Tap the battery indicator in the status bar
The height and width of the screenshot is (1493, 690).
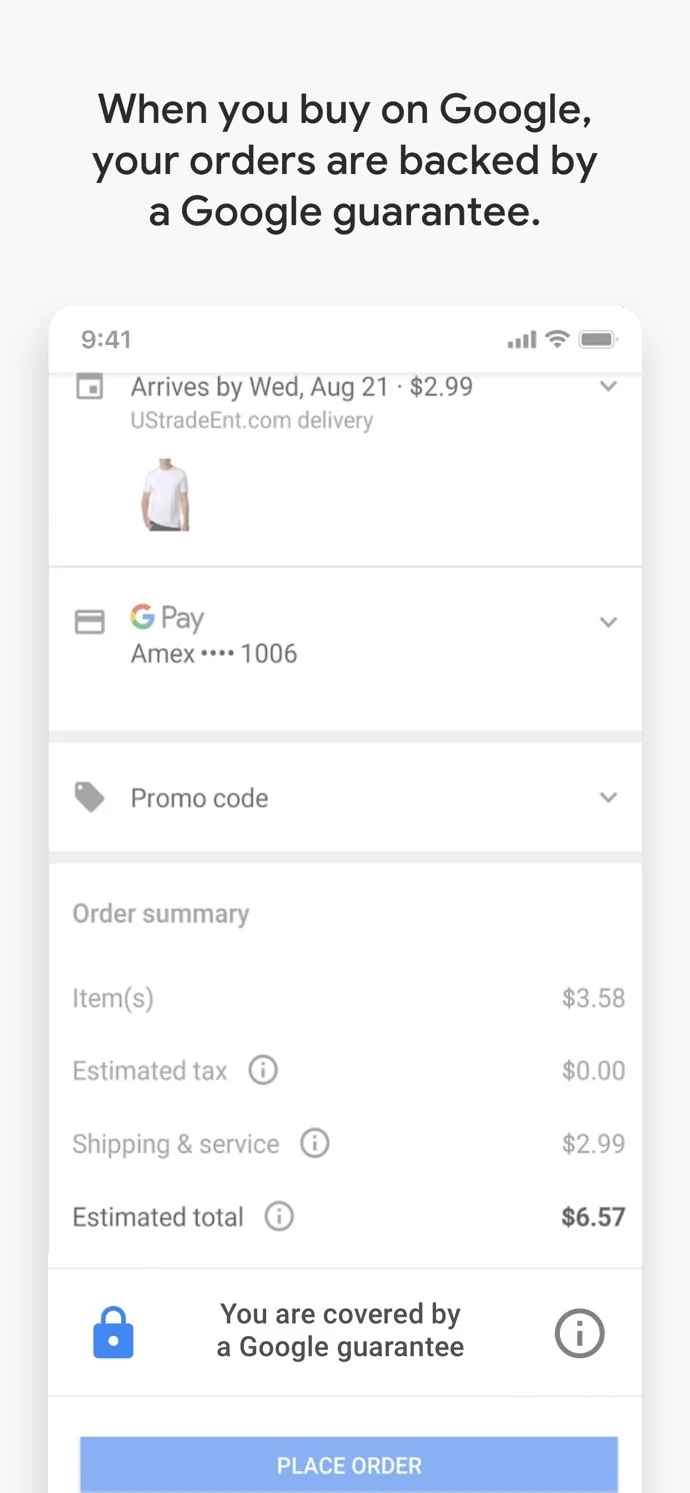tap(598, 339)
